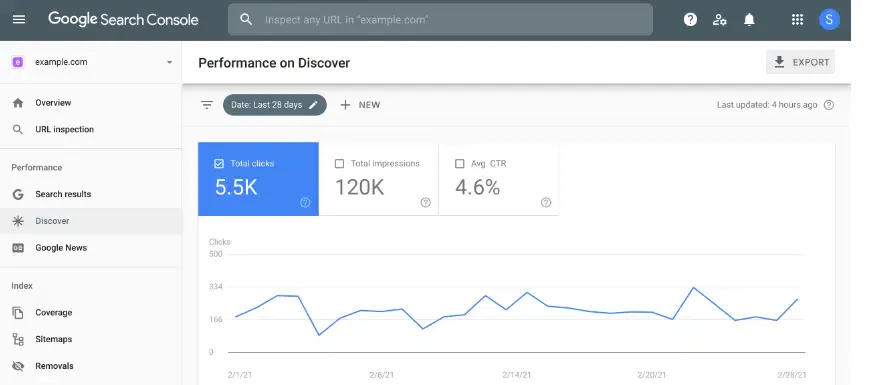This screenshot has width=880, height=385.
Task: Open the Google apps grid
Action: (x=797, y=20)
